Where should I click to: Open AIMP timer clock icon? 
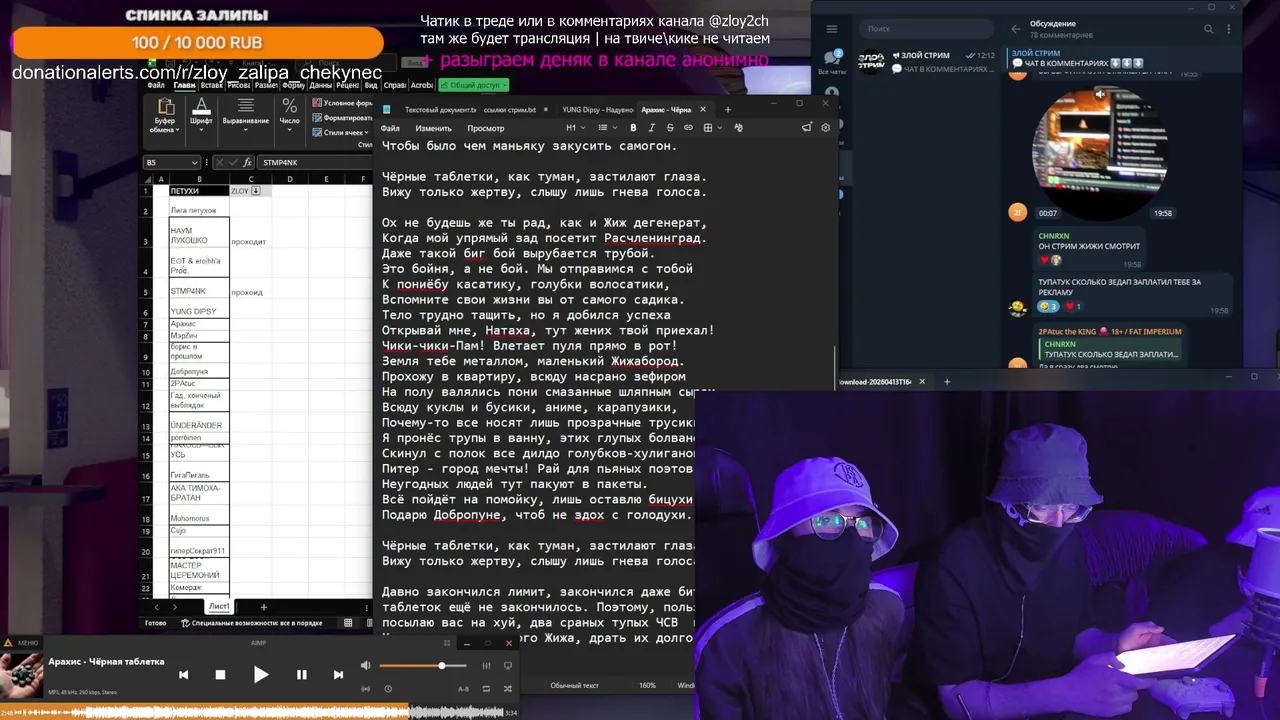tap(388, 688)
